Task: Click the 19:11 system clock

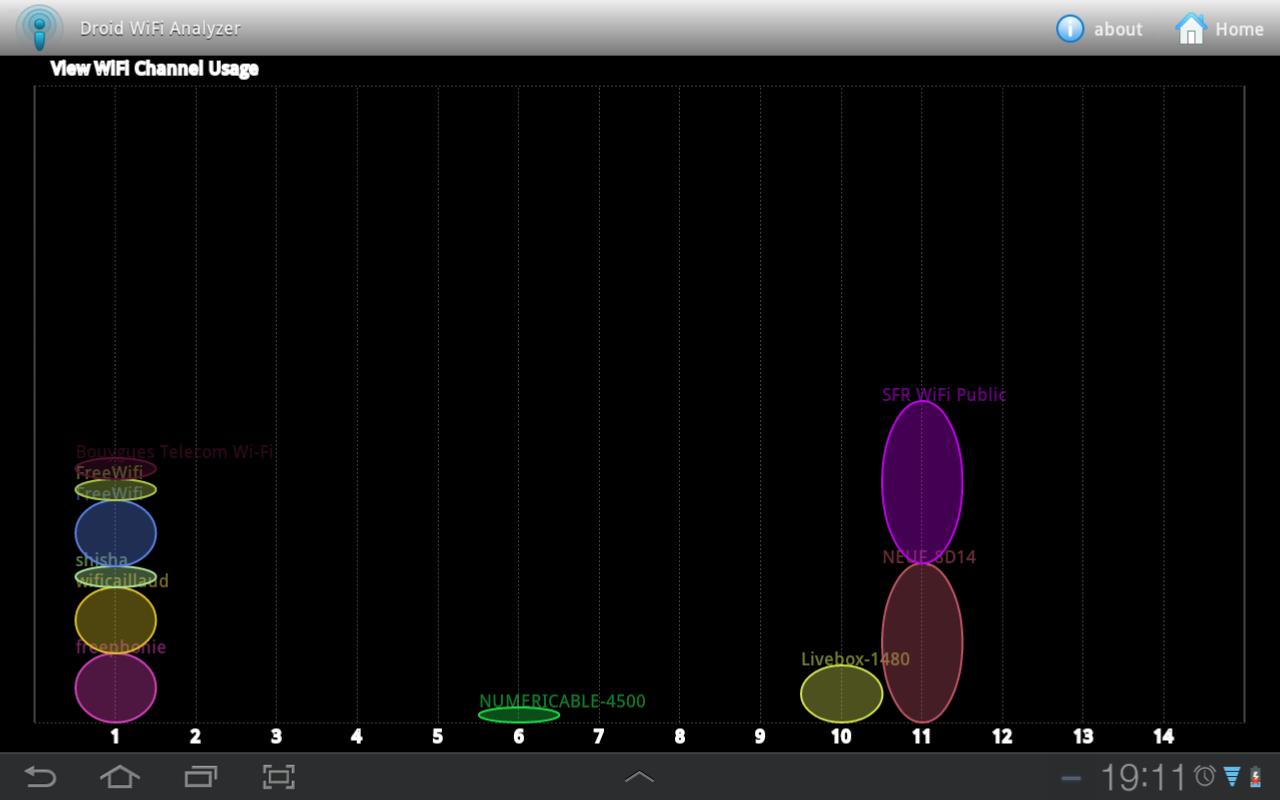Action: tap(1143, 777)
